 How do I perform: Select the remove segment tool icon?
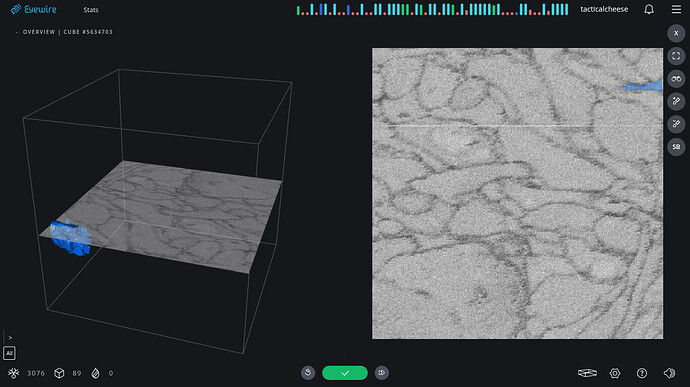click(x=676, y=124)
